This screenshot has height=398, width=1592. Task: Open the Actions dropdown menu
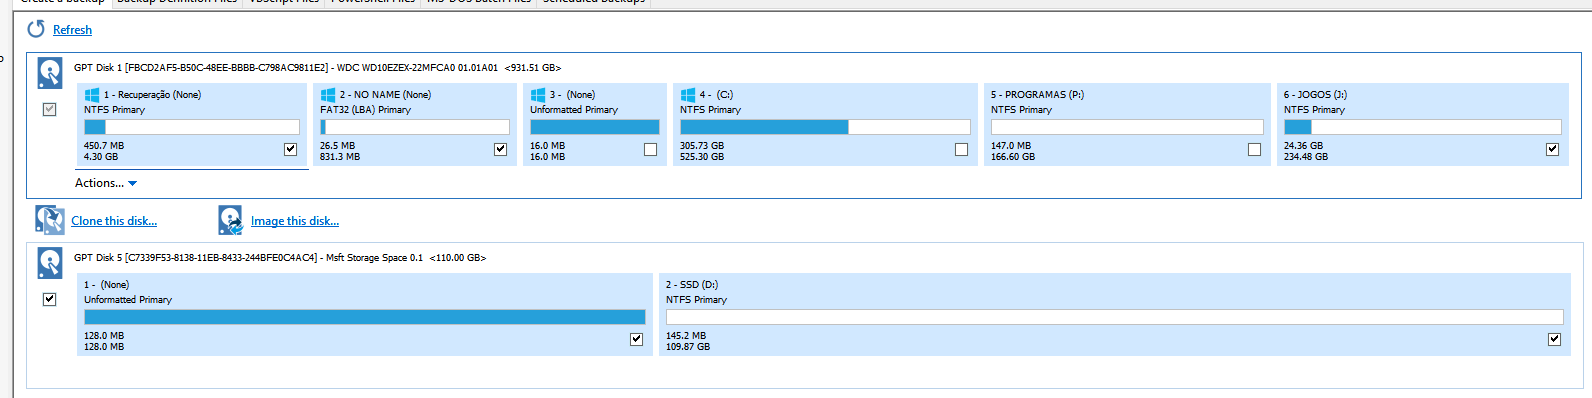pyautogui.click(x=106, y=183)
